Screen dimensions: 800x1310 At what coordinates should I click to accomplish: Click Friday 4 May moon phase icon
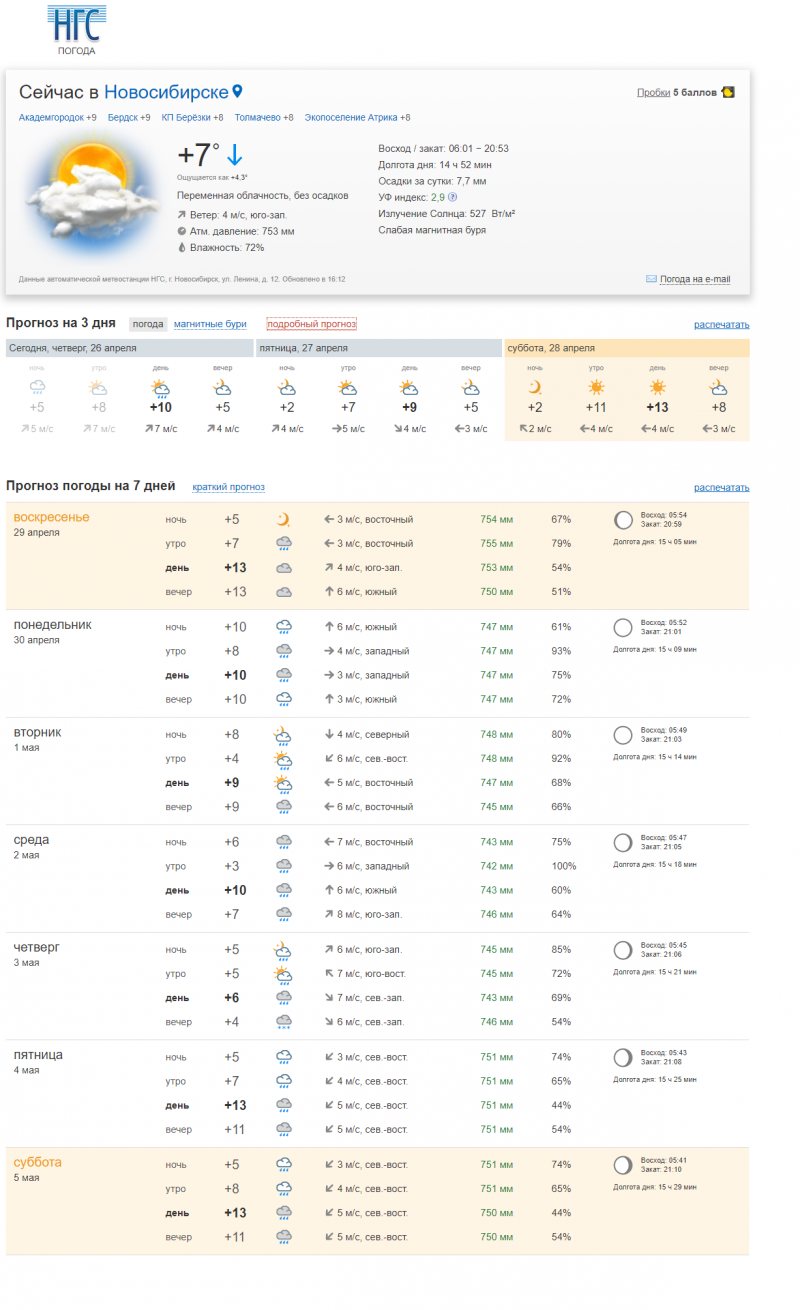[623, 1058]
